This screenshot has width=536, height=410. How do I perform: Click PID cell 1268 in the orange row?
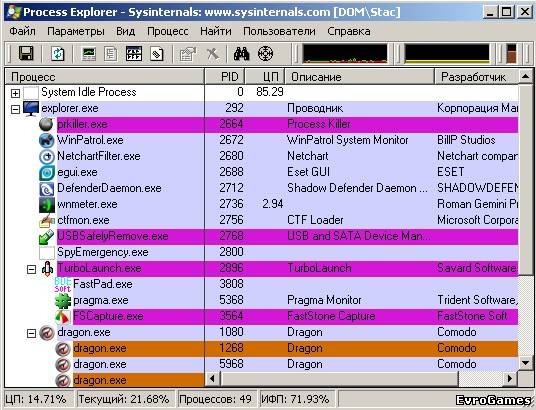[x=231, y=348]
